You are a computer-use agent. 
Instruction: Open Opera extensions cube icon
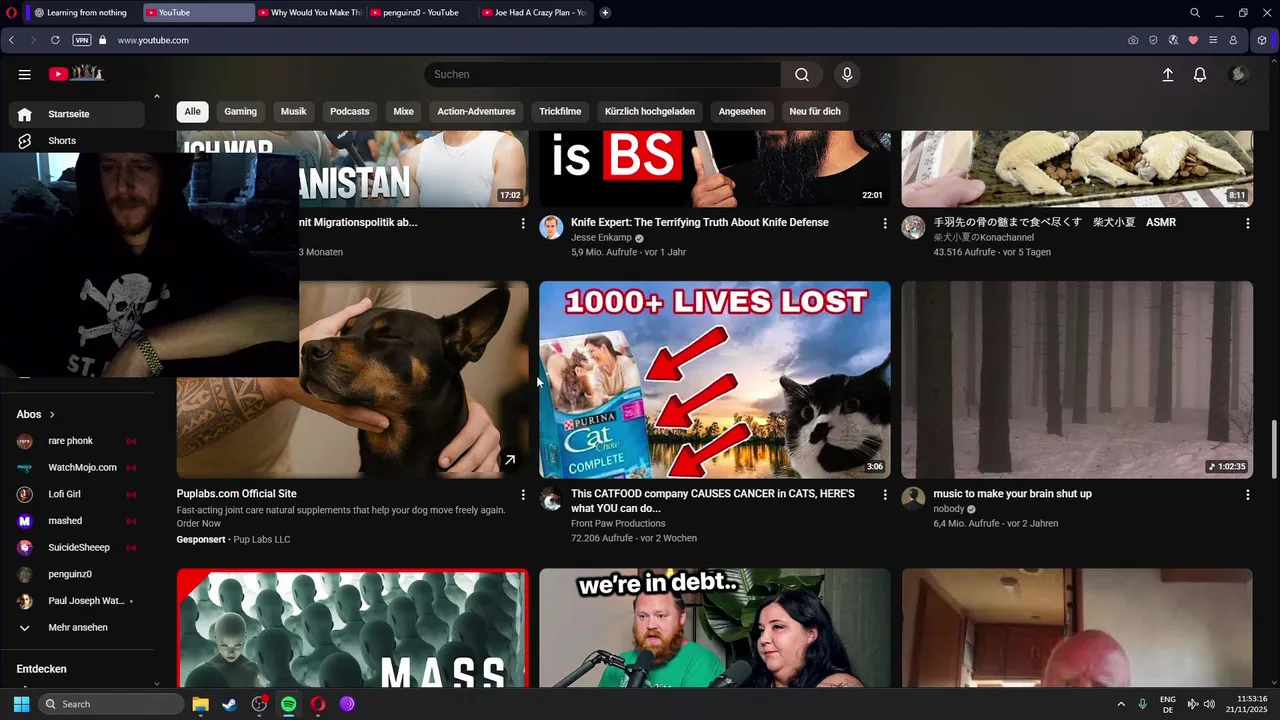click(1262, 40)
